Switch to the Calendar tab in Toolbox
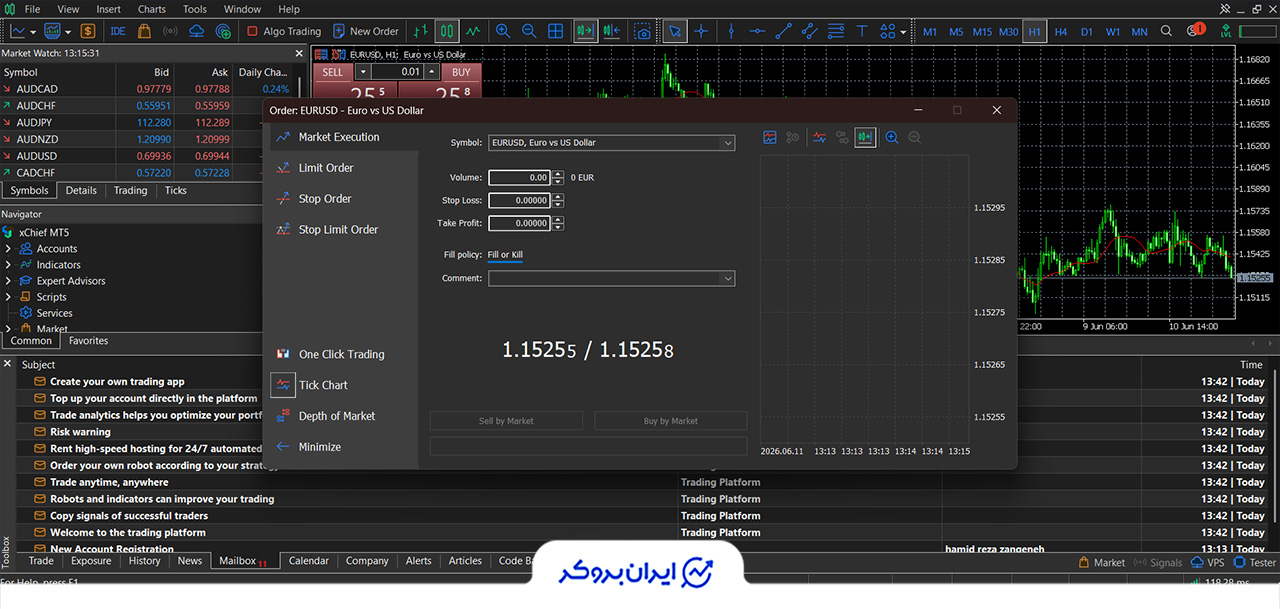 (308, 561)
